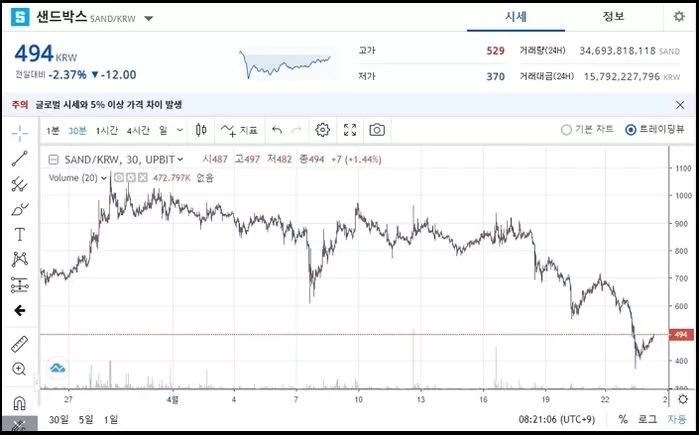Click the blue Sandbox coin logo
699x435 pixels.
pyautogui.click(x=20, y=17)
